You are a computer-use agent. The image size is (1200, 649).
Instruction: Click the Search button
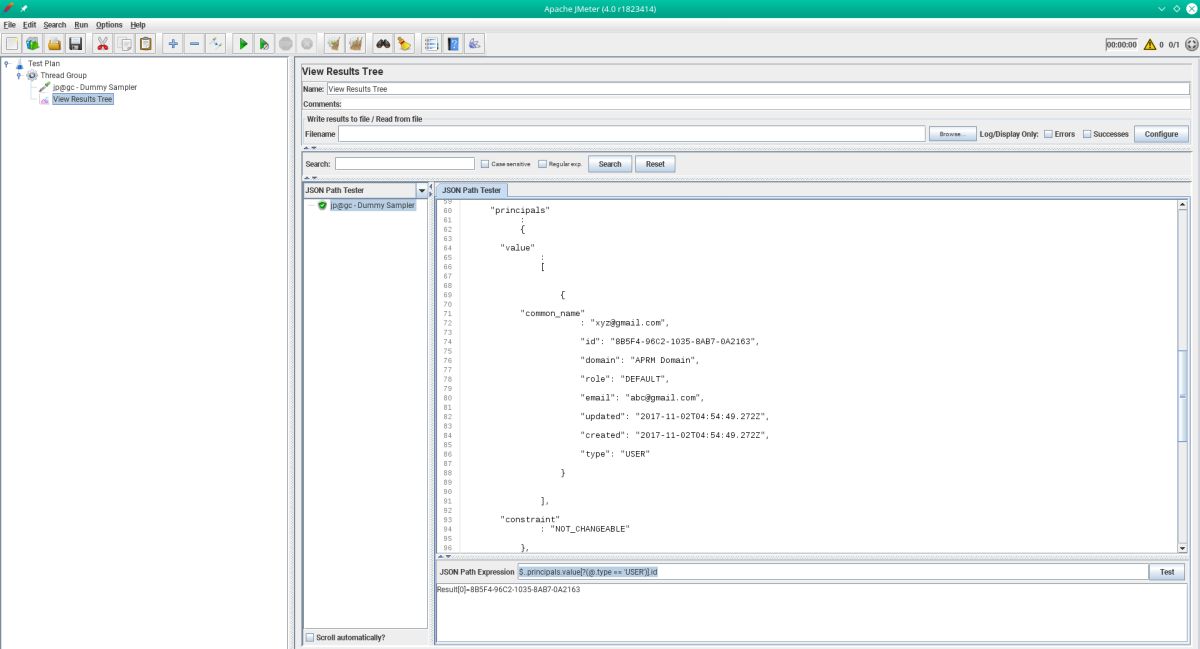click(610, 164)
